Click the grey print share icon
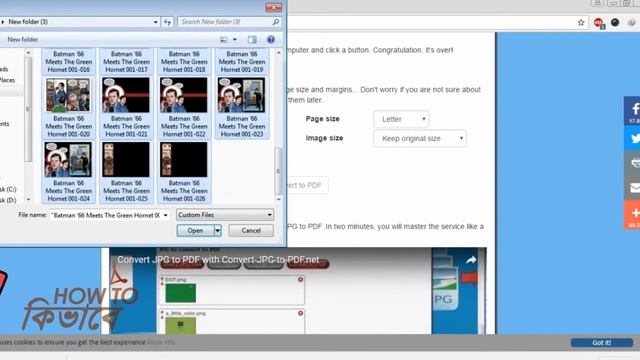 (633, 163)
